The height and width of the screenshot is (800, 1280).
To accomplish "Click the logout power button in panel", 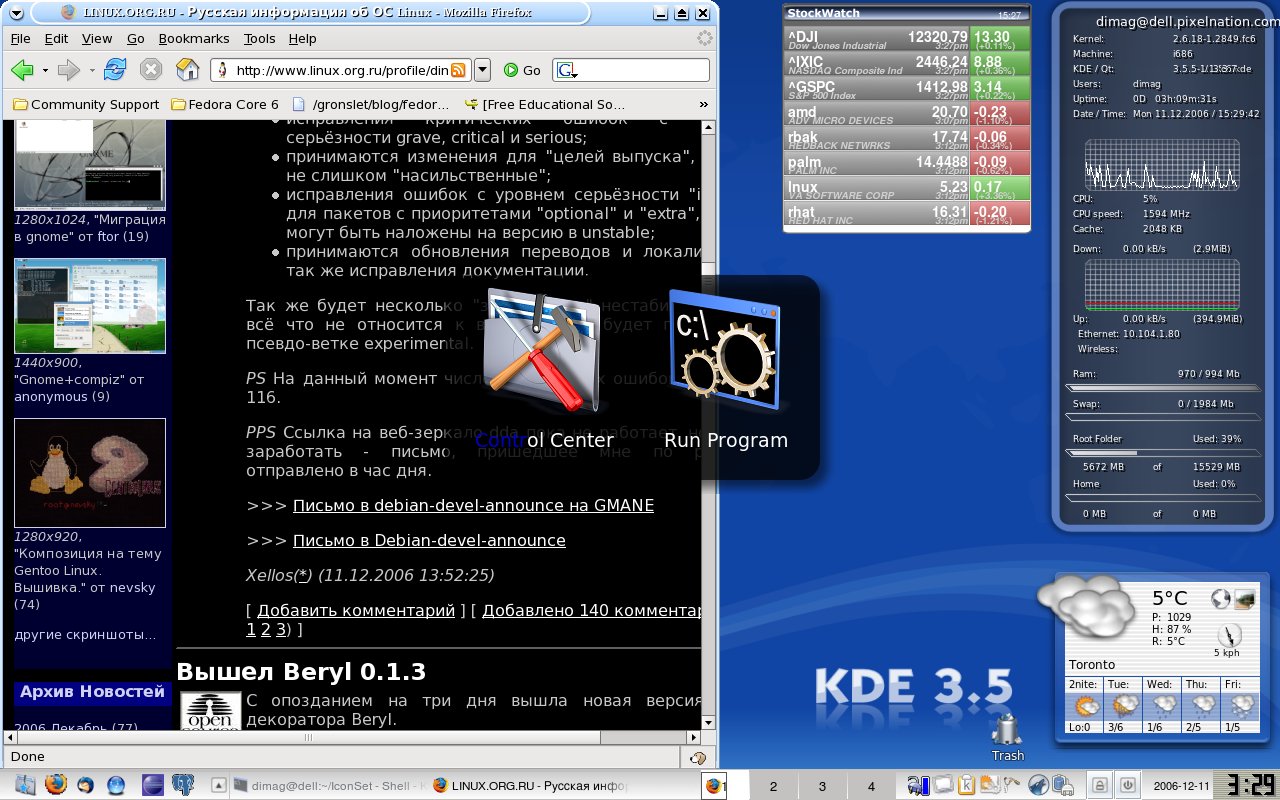I will [1128, 786].
